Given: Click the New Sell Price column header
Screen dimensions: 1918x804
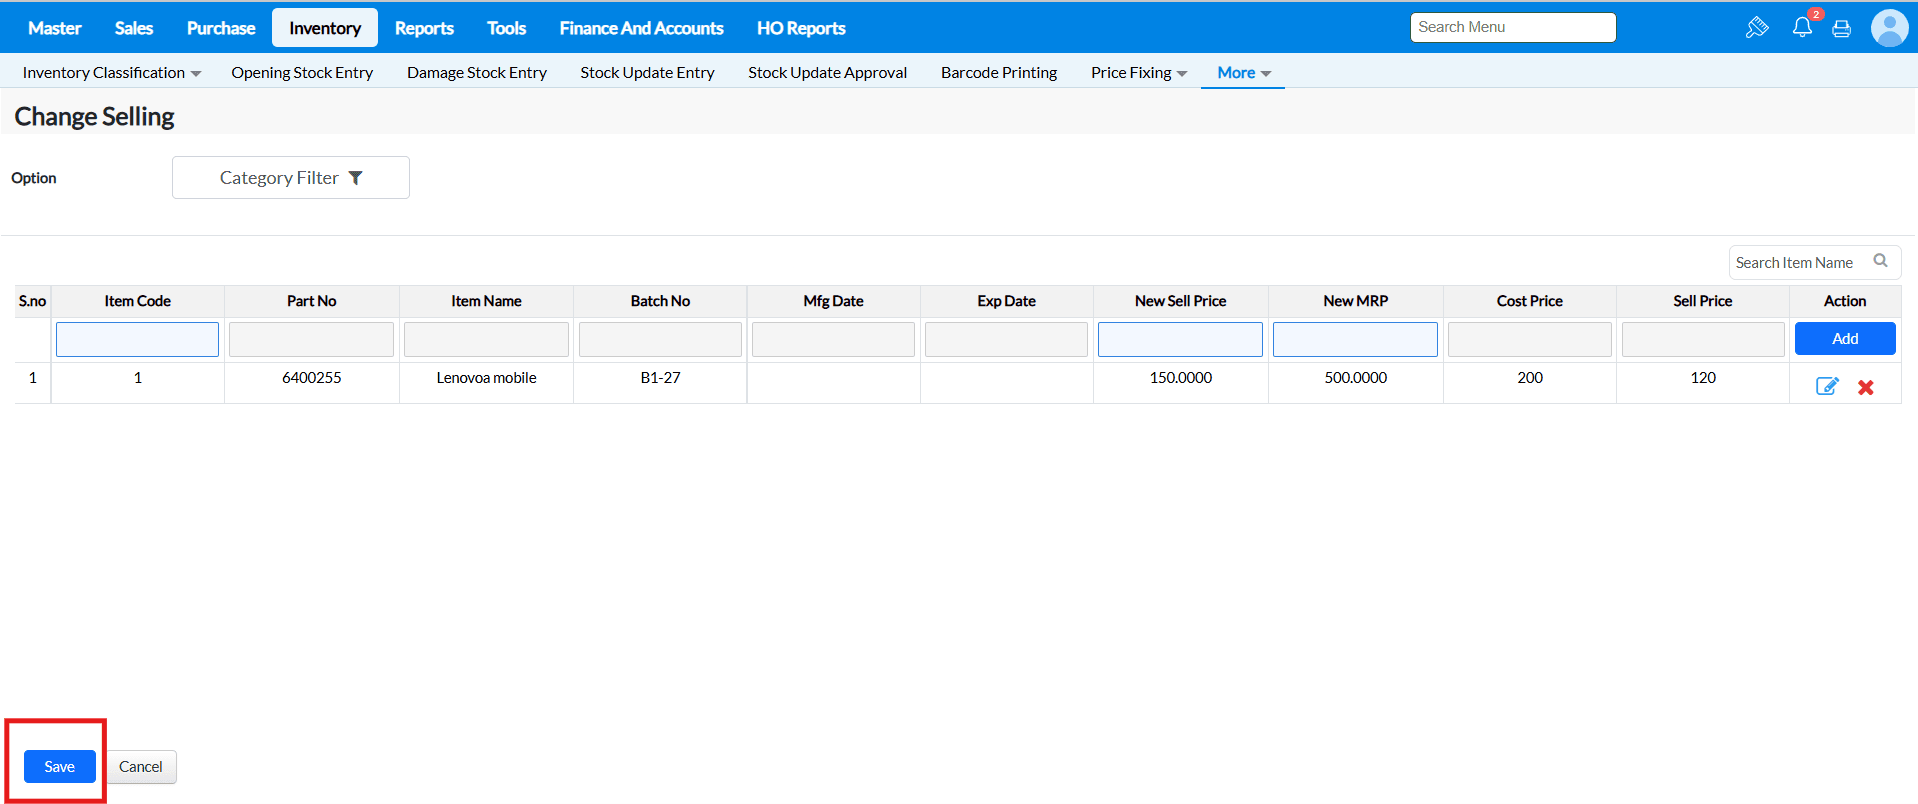Looking at the screenshot, I should [1180, 301].
